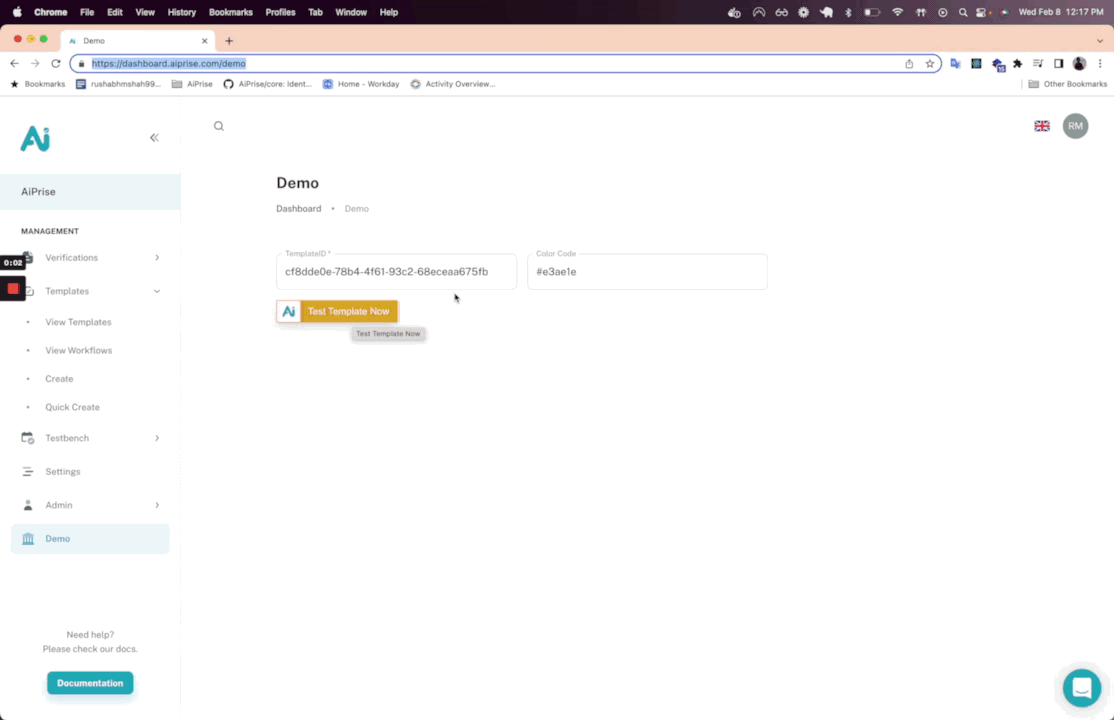Screen dimensions: 1114x720
Task: Open the search magnifier icon
Action: [x=219, y=126]
